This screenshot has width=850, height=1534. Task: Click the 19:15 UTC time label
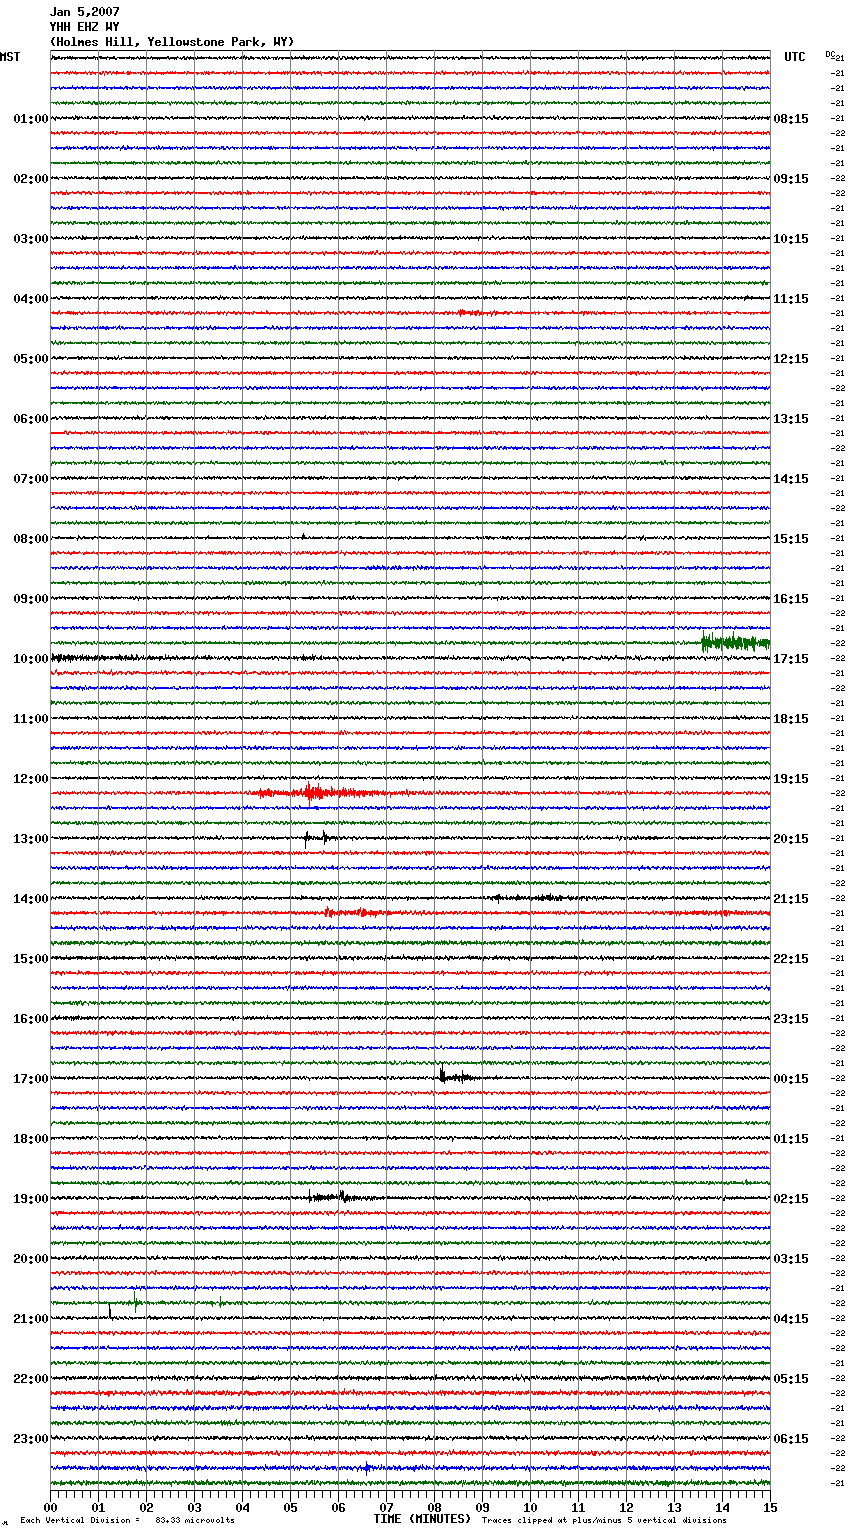click(791, 779)
